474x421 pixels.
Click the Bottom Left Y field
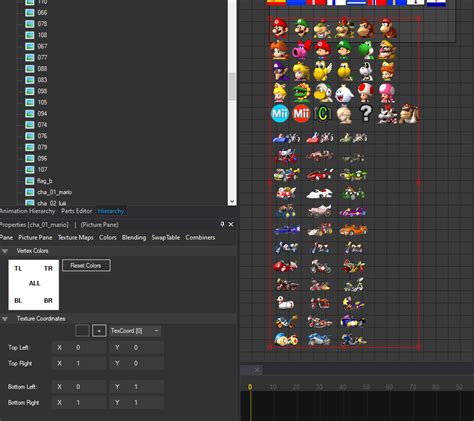(137, 387)
